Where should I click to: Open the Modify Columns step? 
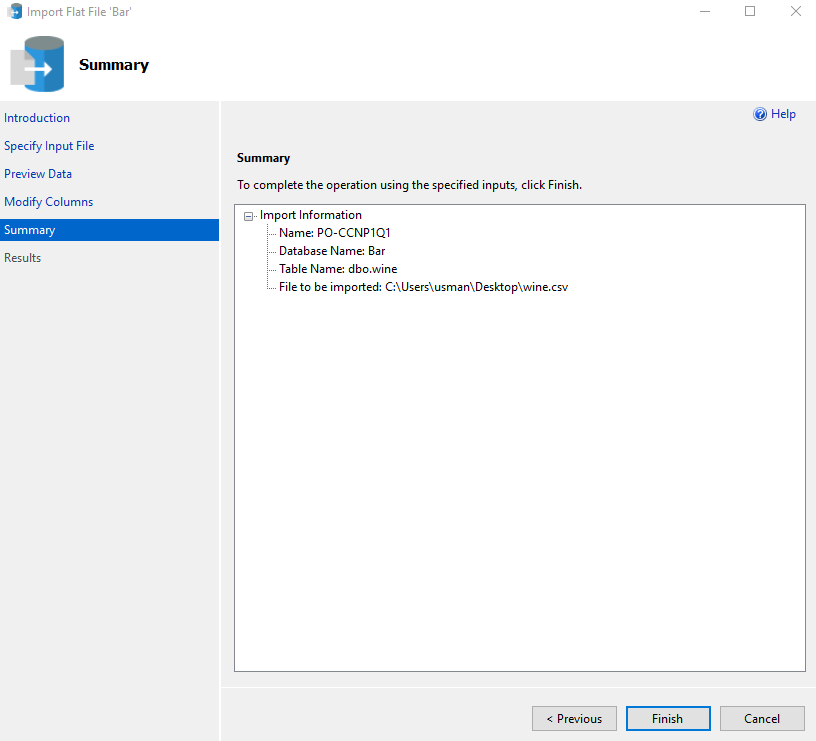click(x=48, y=202)
